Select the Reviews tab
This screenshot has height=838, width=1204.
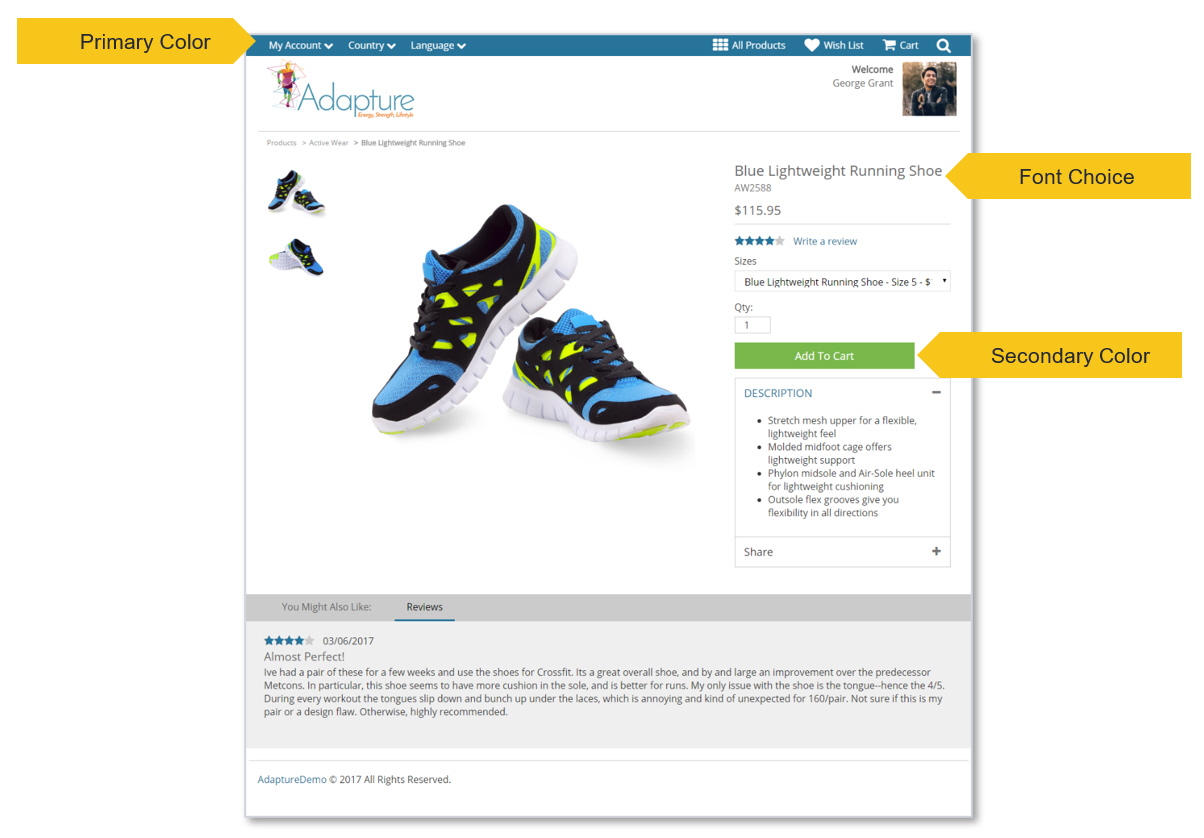[x=425, y=607]
